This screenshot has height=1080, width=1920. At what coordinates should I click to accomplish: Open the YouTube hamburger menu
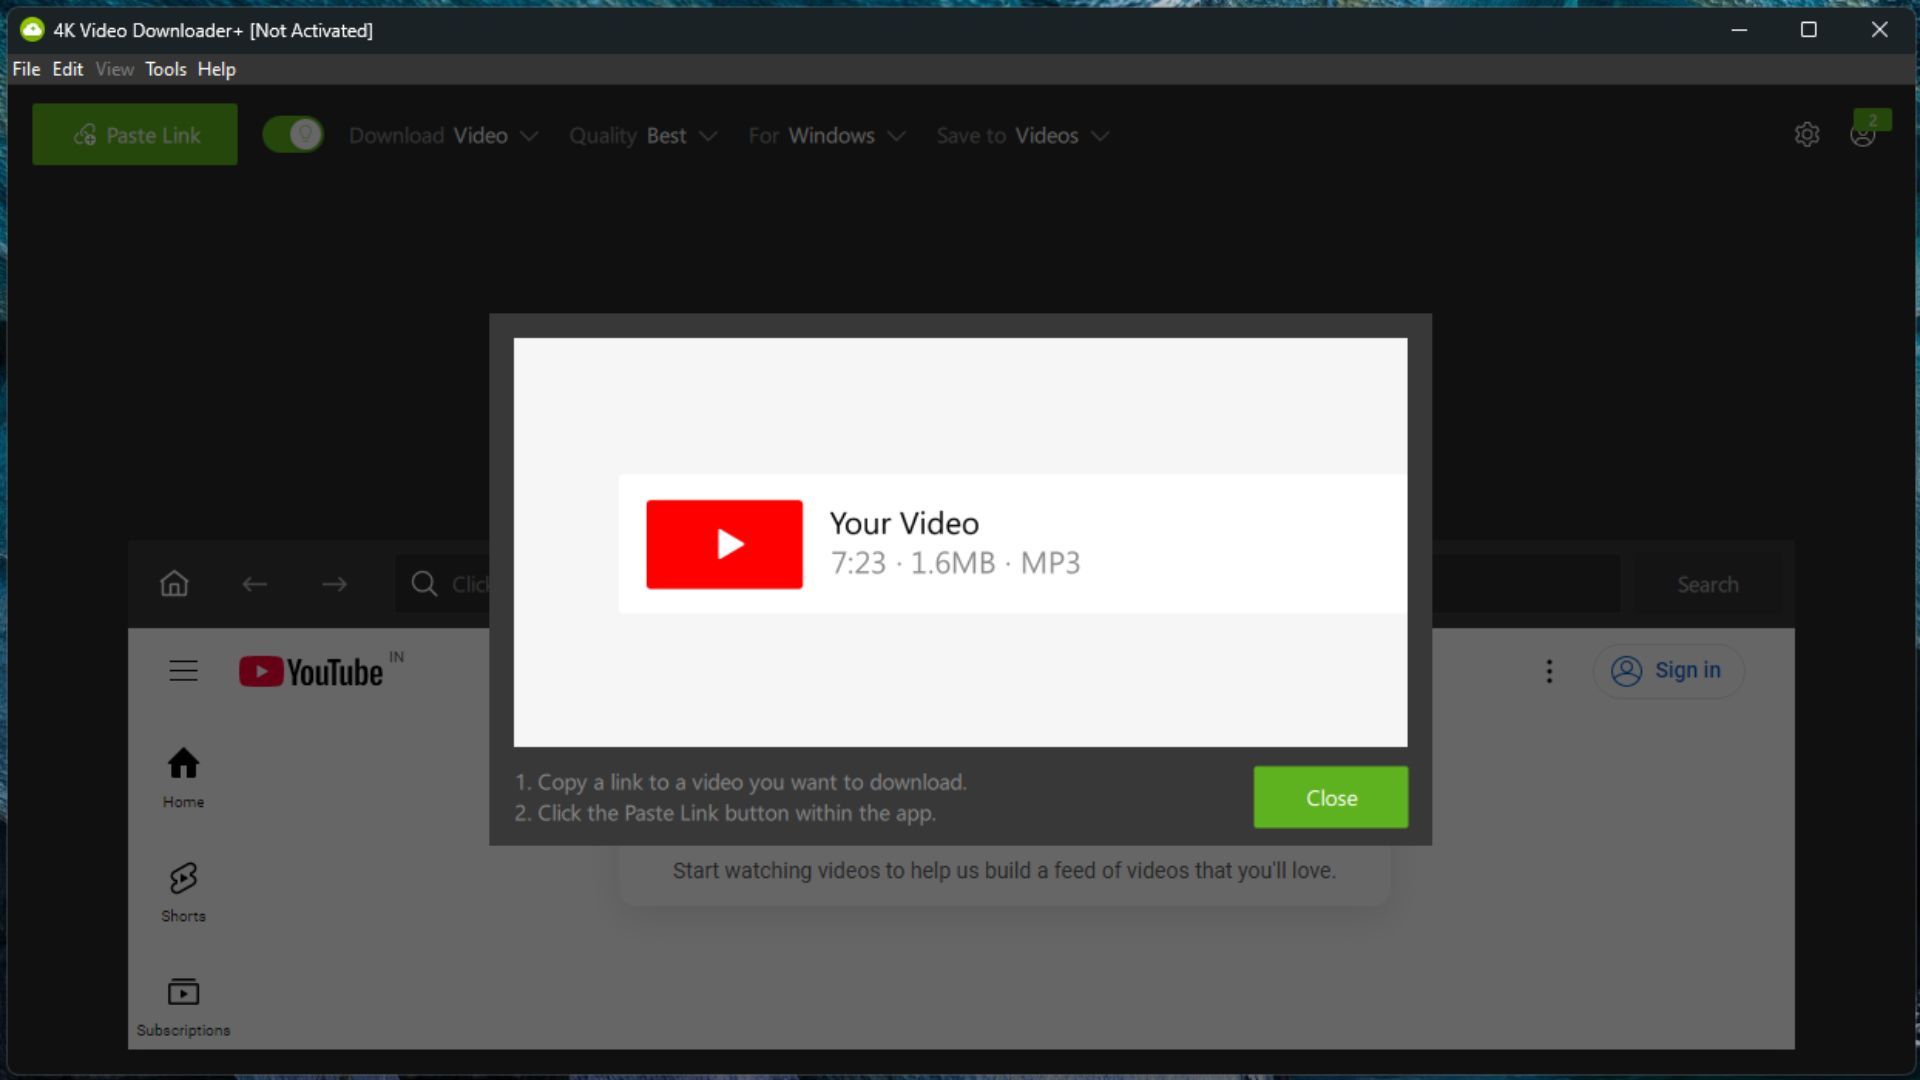183,671
